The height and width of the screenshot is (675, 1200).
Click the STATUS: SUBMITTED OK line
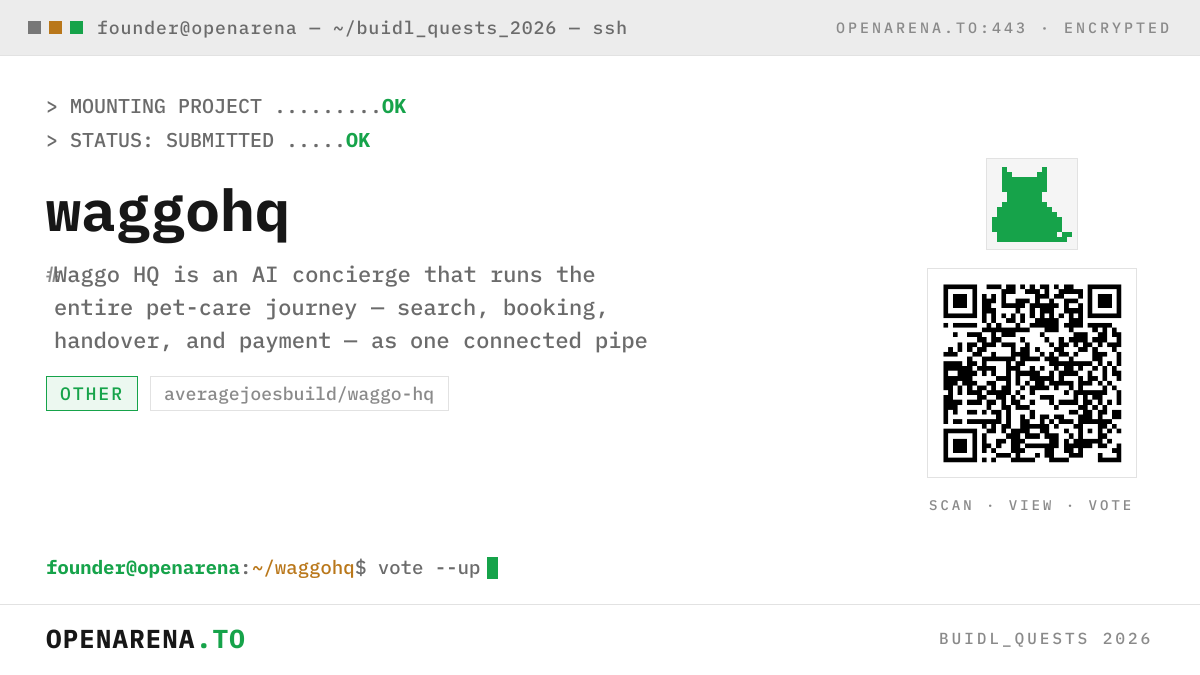(x=208, y=141)
